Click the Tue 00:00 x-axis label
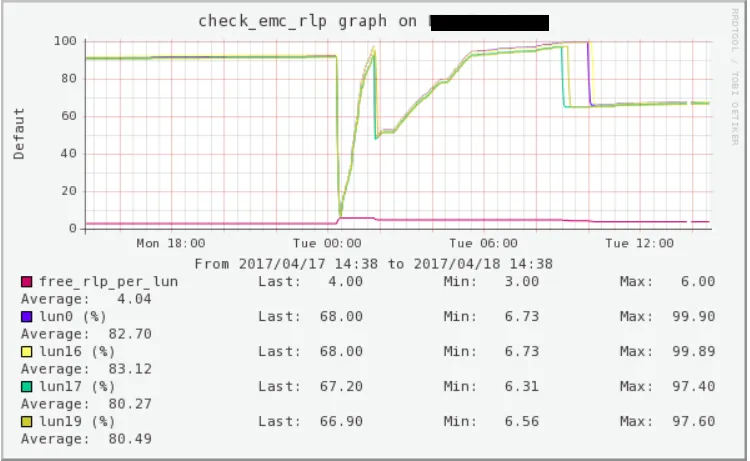Image resolution: width=750 pixels, height=461 pixels. [x=329, y=243]
